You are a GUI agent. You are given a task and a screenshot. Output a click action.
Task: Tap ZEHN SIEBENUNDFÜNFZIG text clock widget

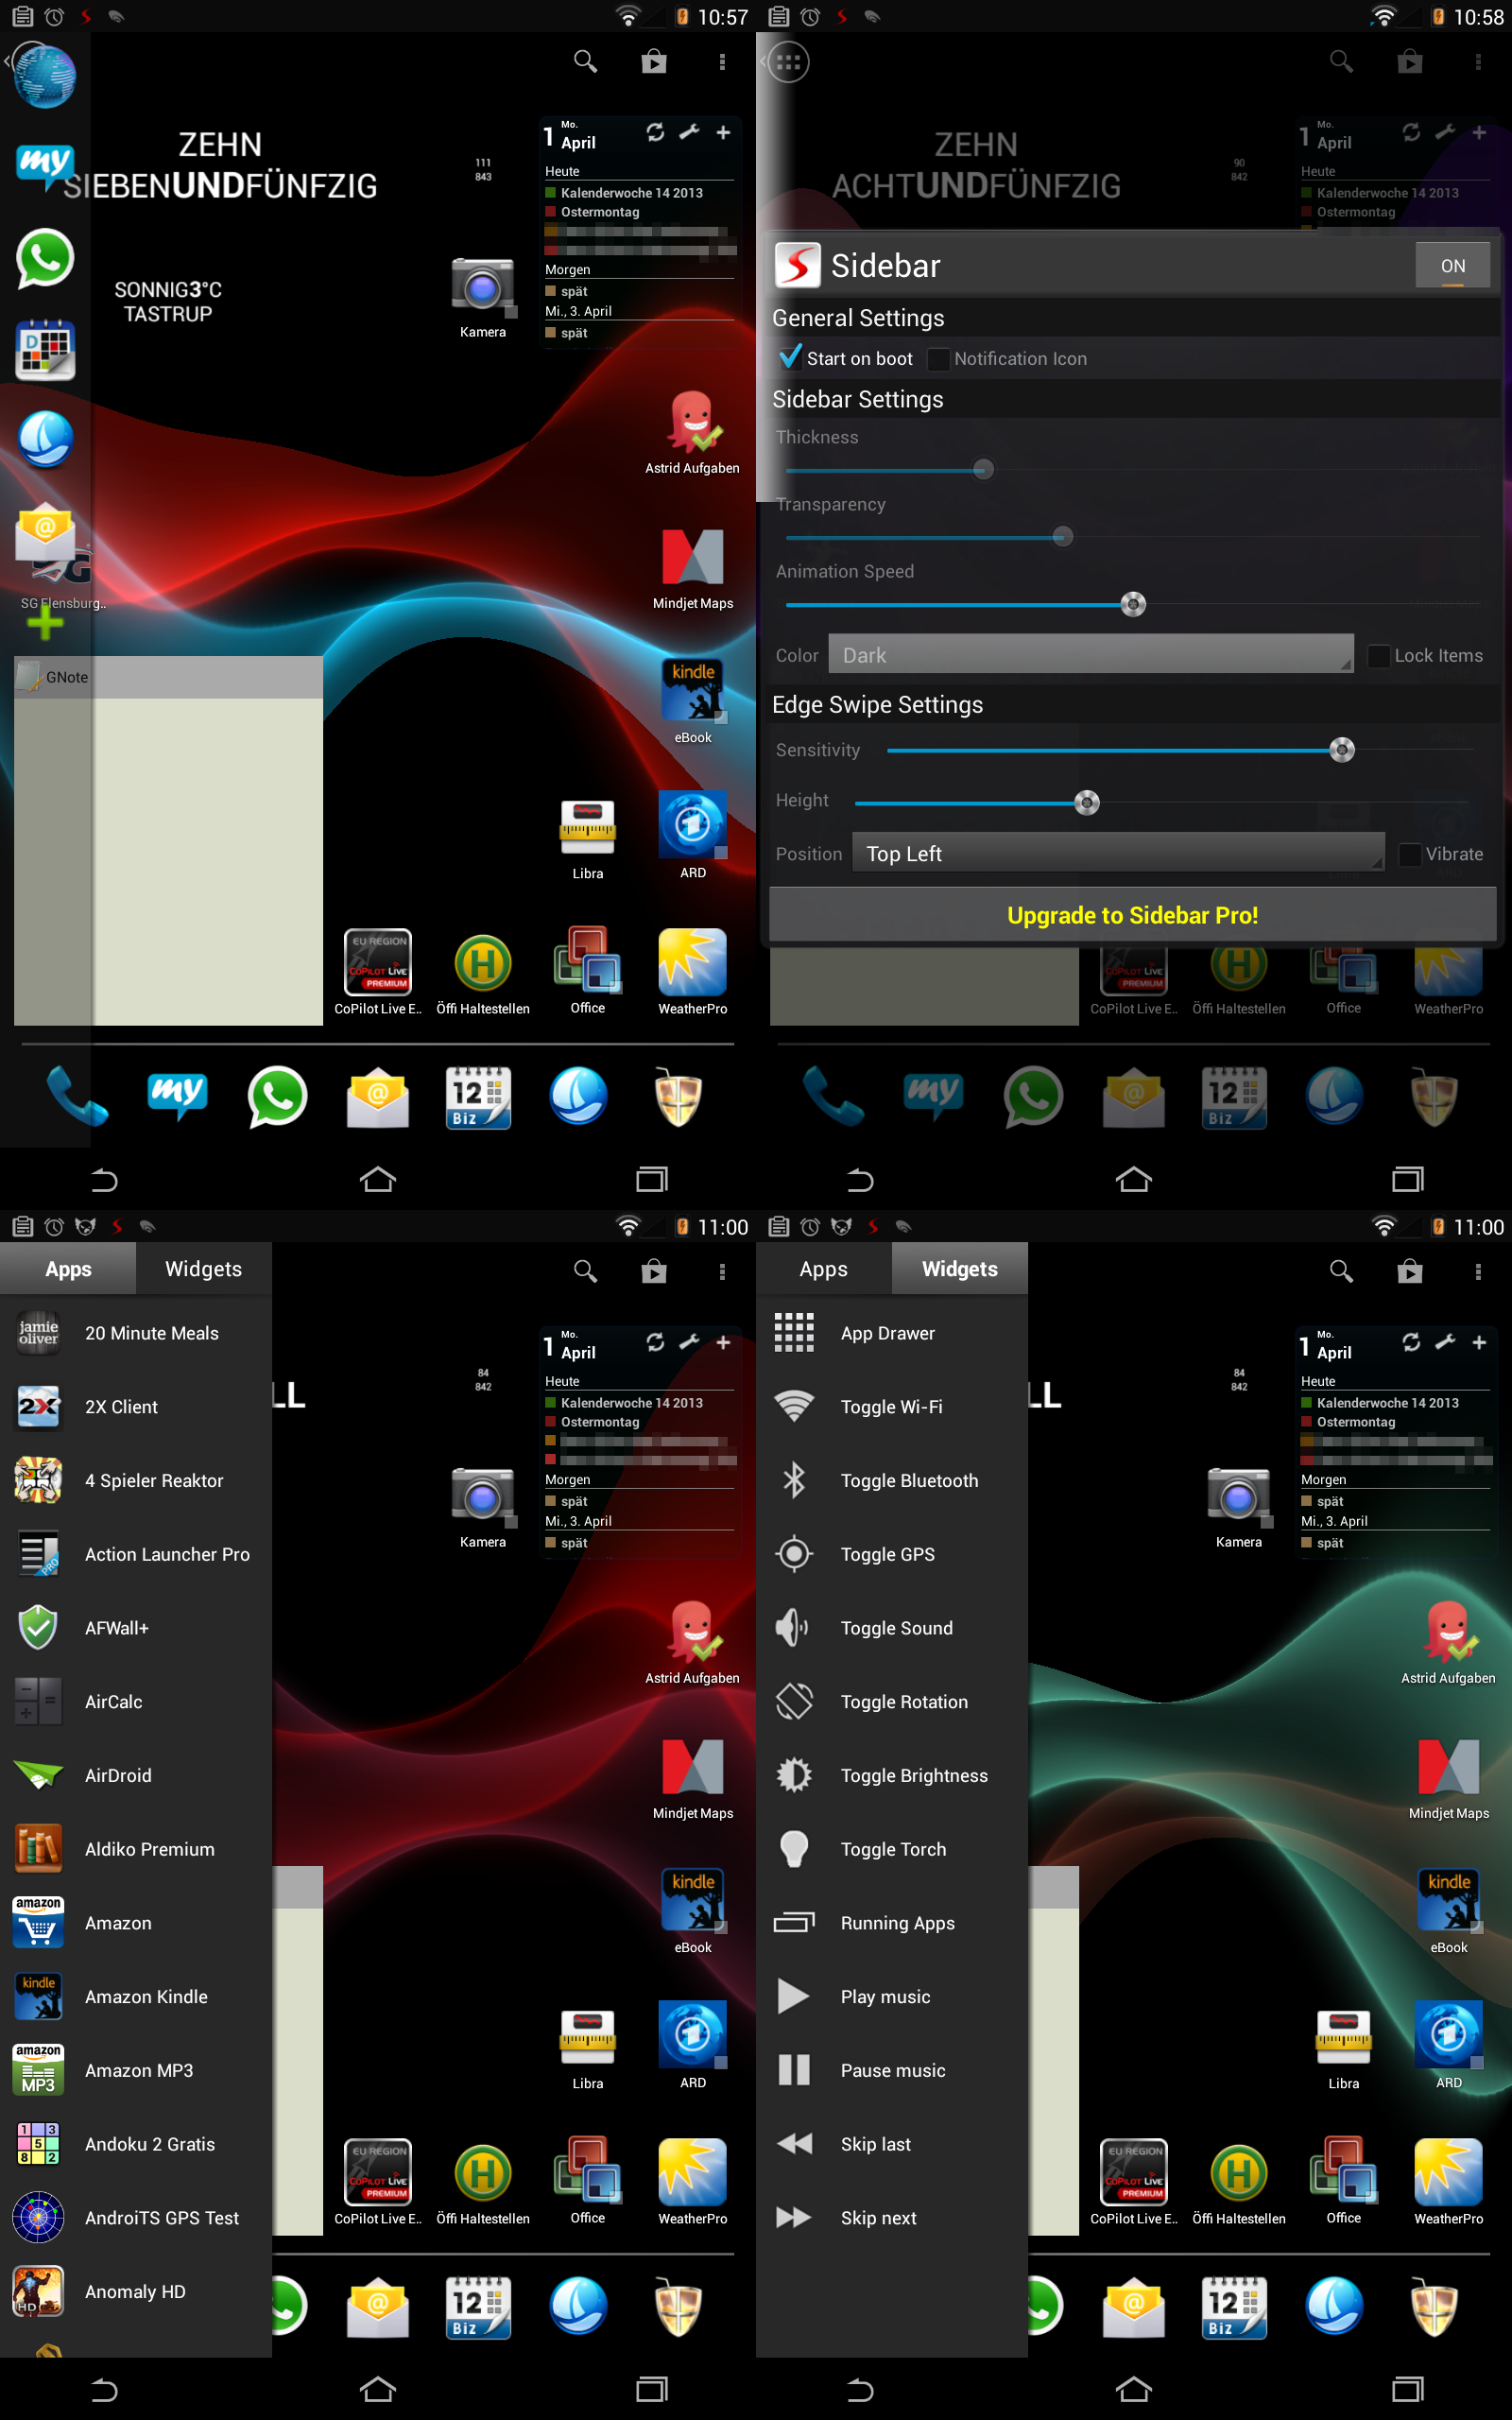pos(220,165)
